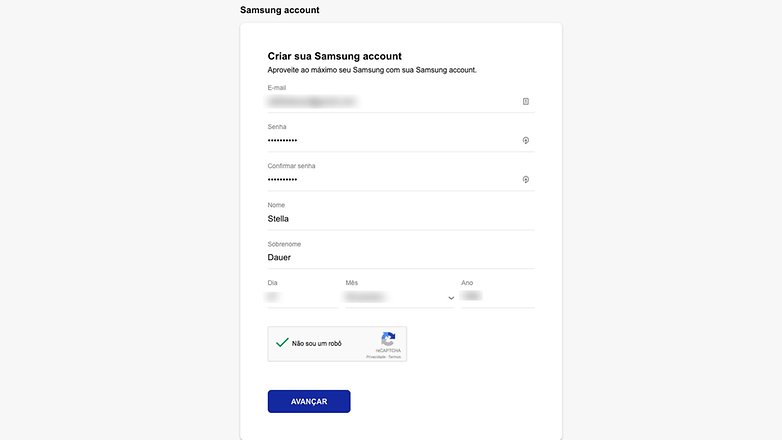Click the icon in the E-mail field
This screenshot has width=782, height=440.
pyautogui.click(x=526, y=101)
